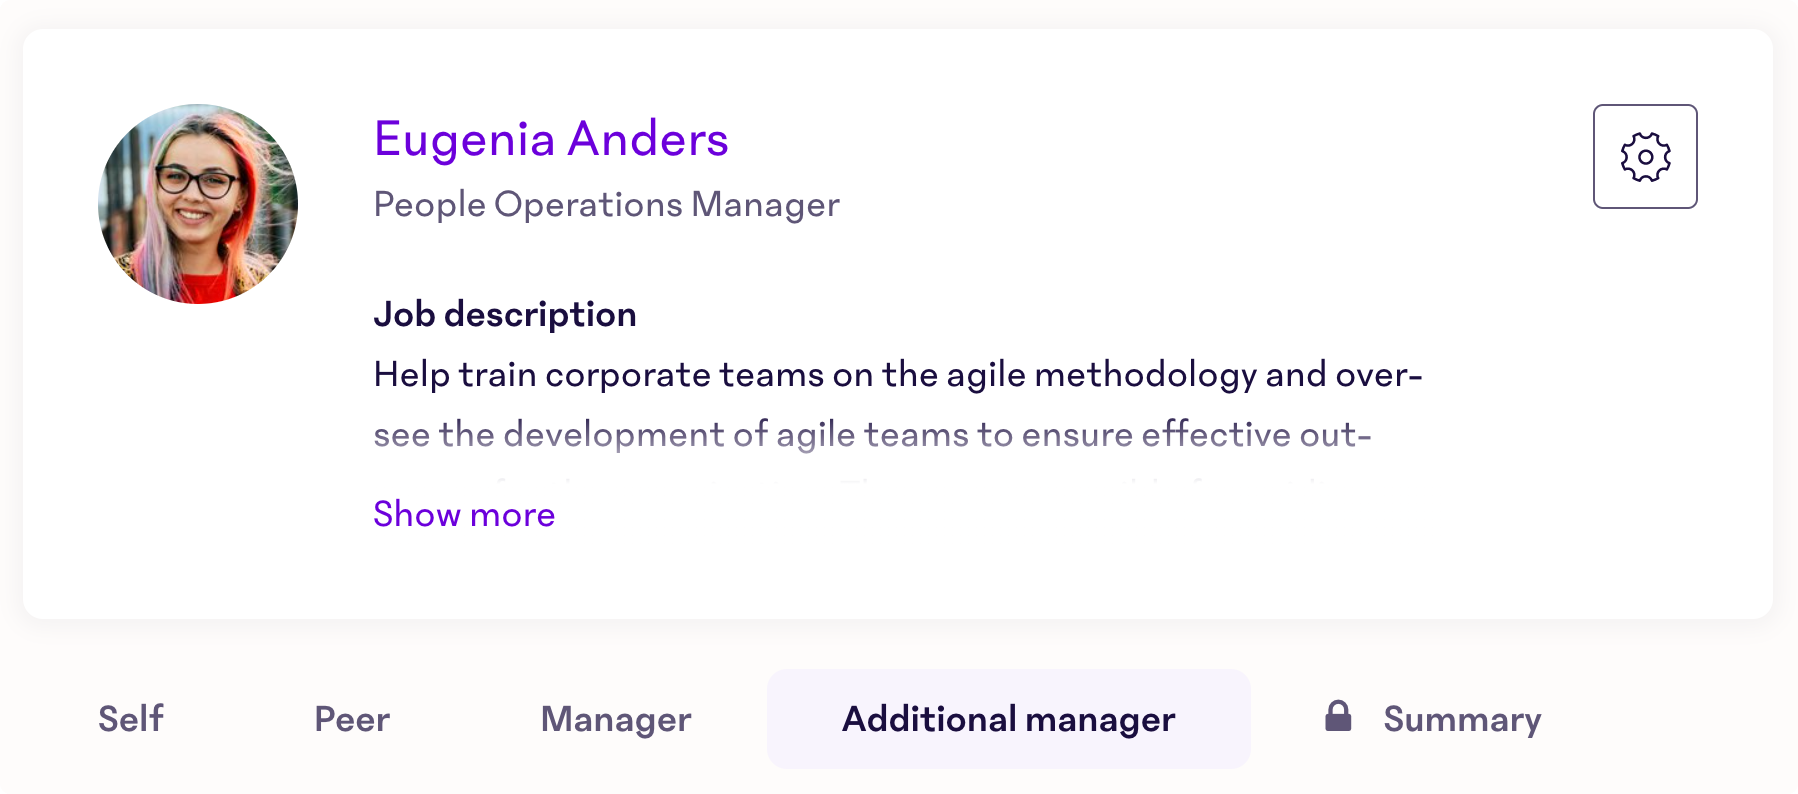Click the glasses on the avatar photo
This screenshot has width=1798, height=794.
196,181
